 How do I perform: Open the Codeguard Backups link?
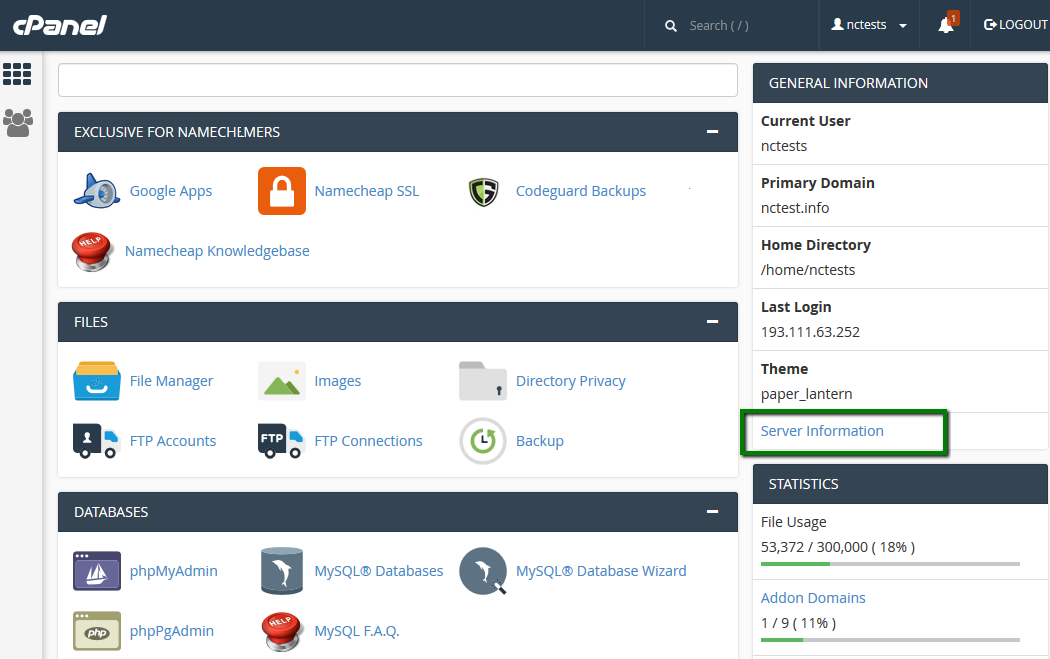point(581,191)
